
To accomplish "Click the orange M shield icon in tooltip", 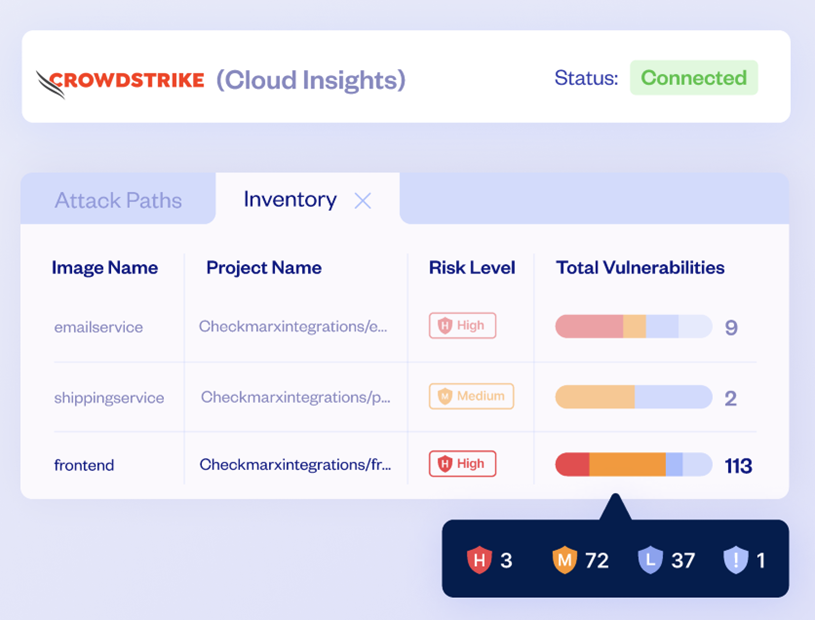I will [564, 560].
